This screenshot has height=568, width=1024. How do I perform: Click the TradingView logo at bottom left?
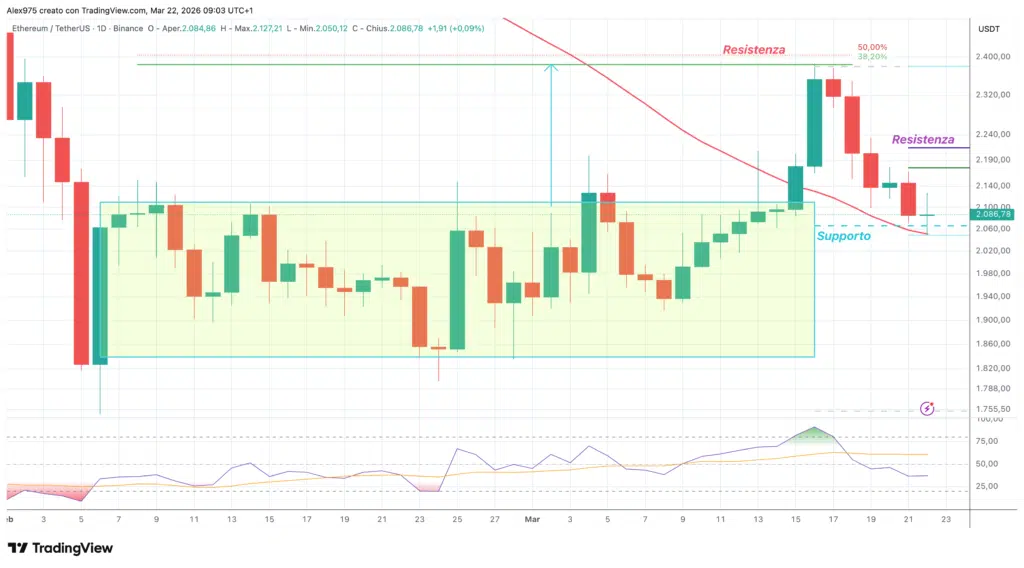[60, 548]
